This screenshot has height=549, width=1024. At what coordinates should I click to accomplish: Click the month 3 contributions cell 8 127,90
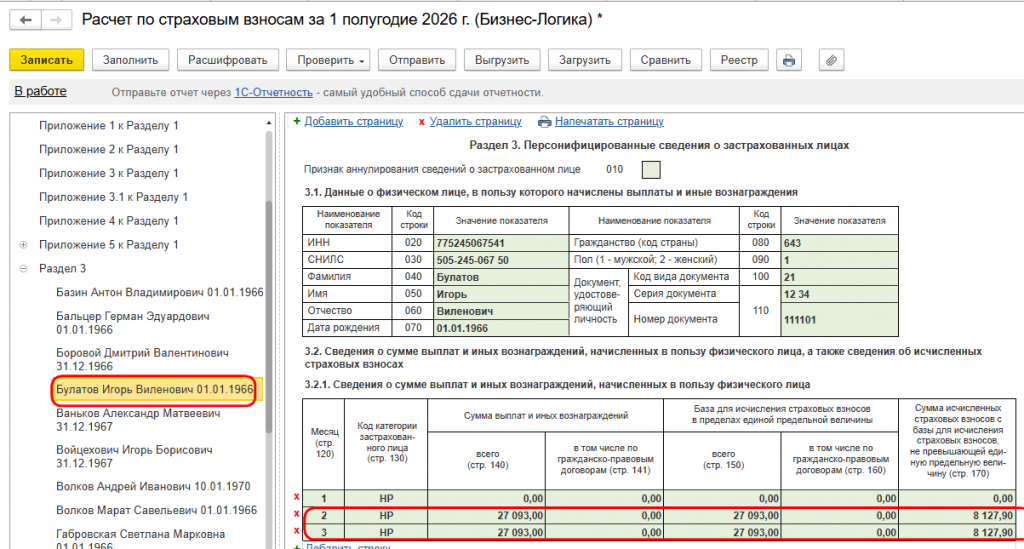957,532
